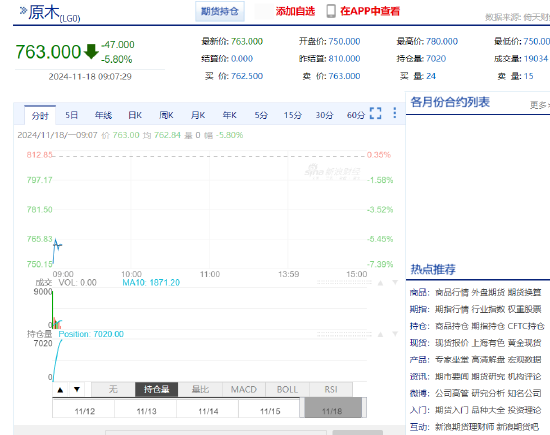Open the 期指行情 link
Viewport: 550px width, 435px height.
452,309
